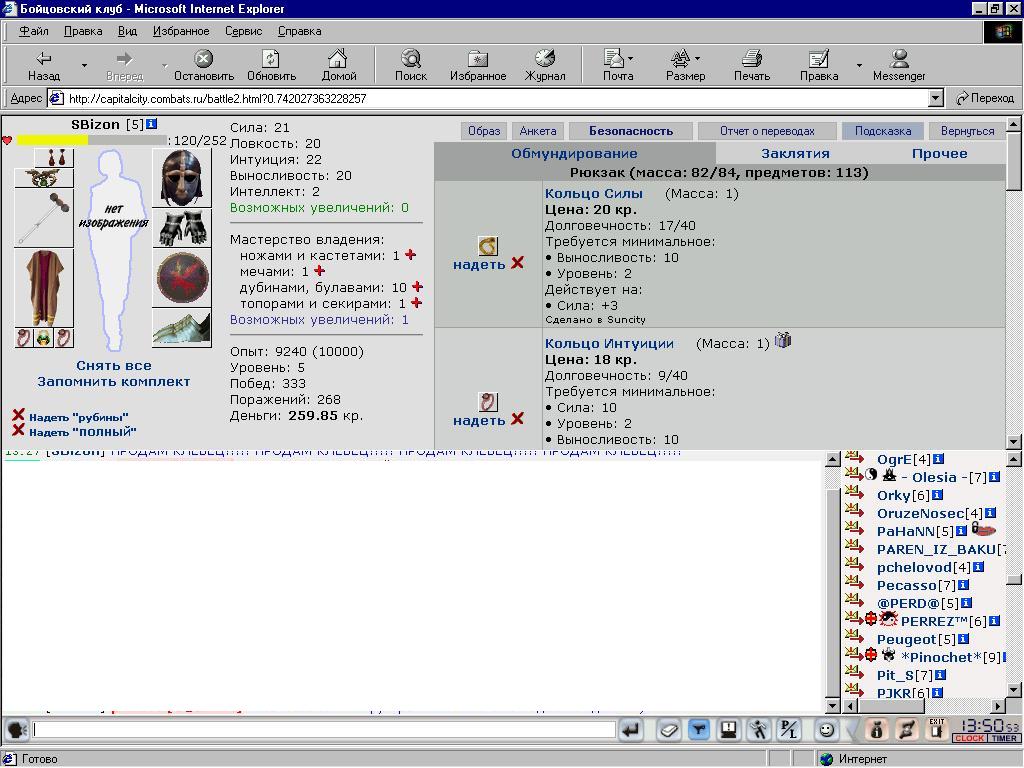Screen dimensions: 1024x768
Task: Open the Размер (Size) toolbar button
Action: (x=685, y=66)
